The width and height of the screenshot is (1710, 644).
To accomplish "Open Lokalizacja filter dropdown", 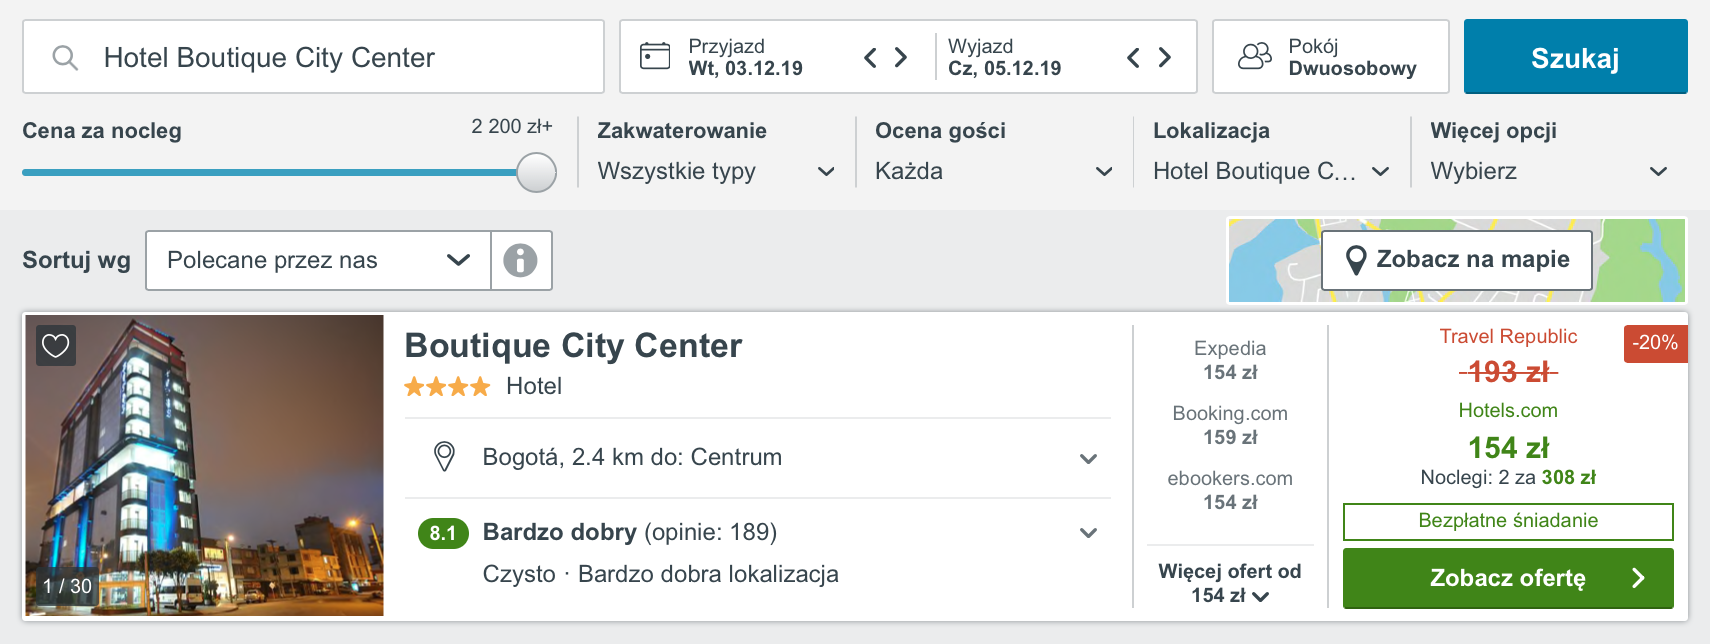I will coord(1271,171).
